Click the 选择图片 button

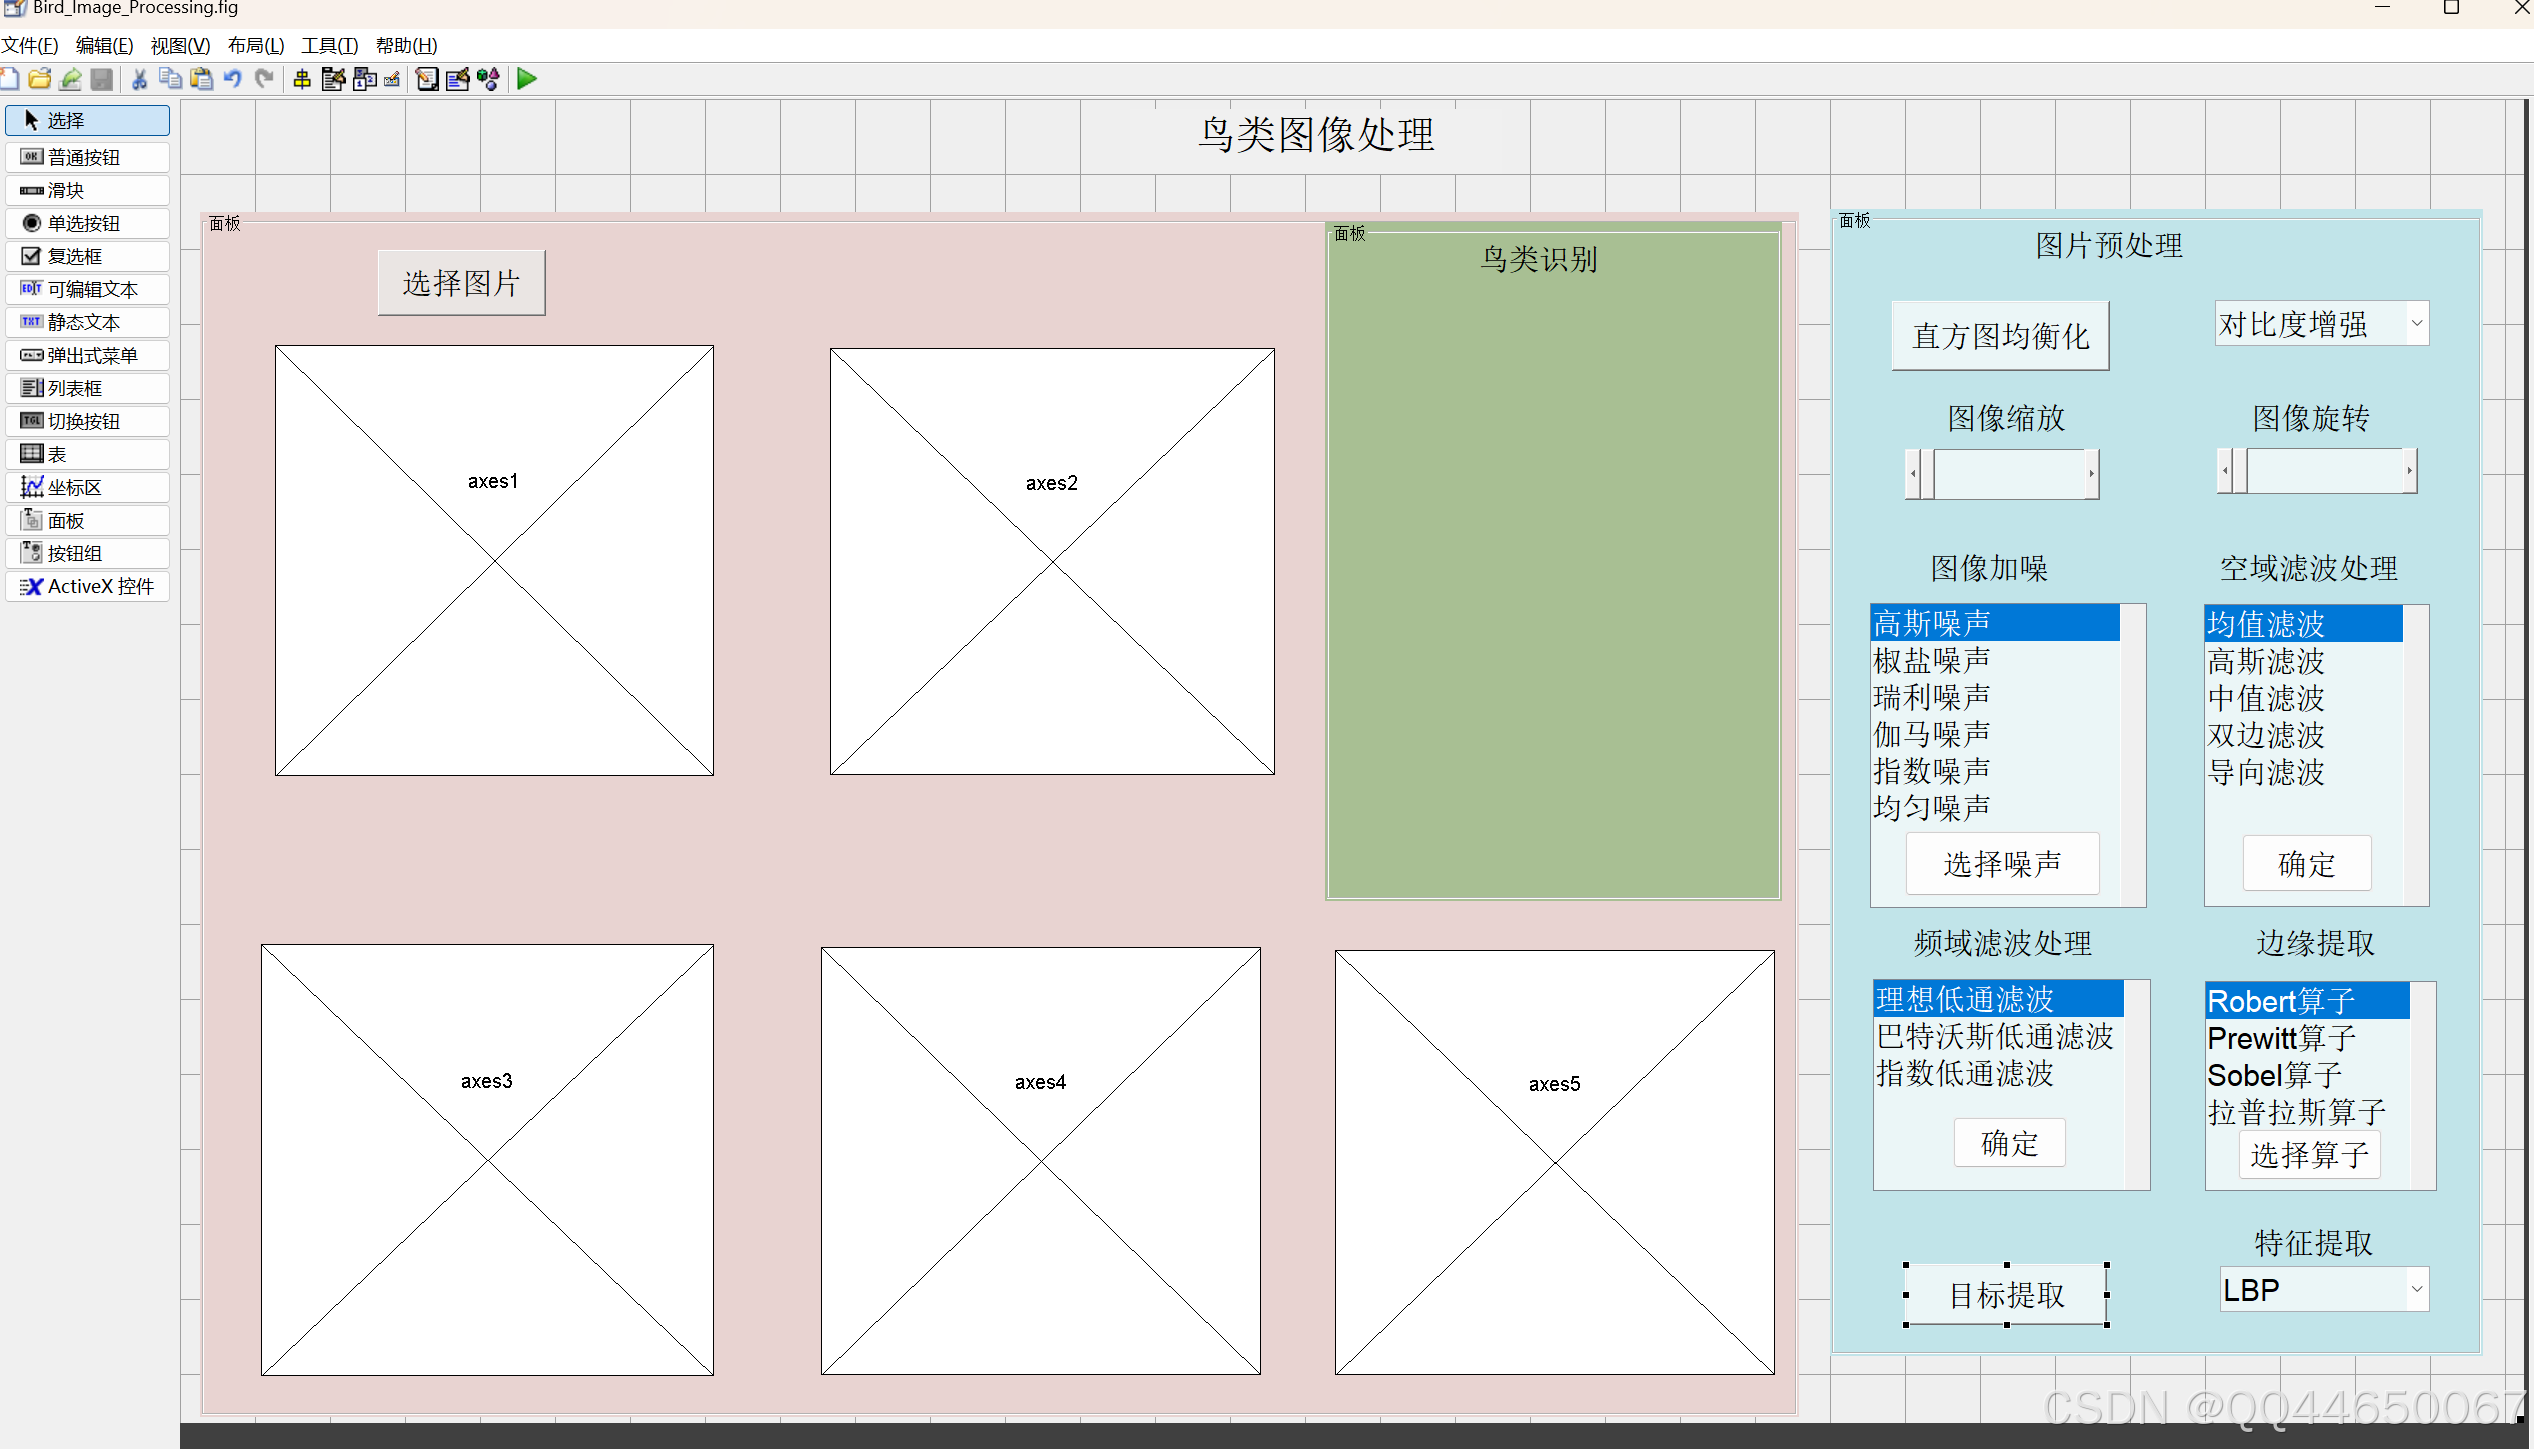point(461,283)
